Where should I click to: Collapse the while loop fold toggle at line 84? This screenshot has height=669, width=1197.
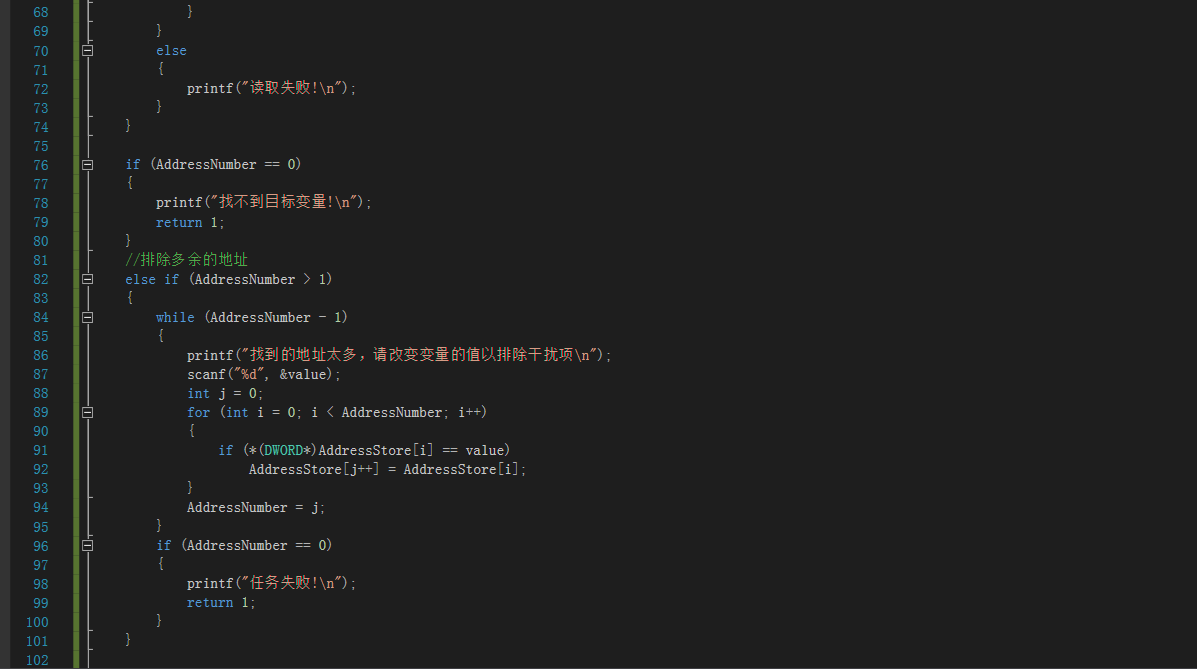[x=88, y=318]
